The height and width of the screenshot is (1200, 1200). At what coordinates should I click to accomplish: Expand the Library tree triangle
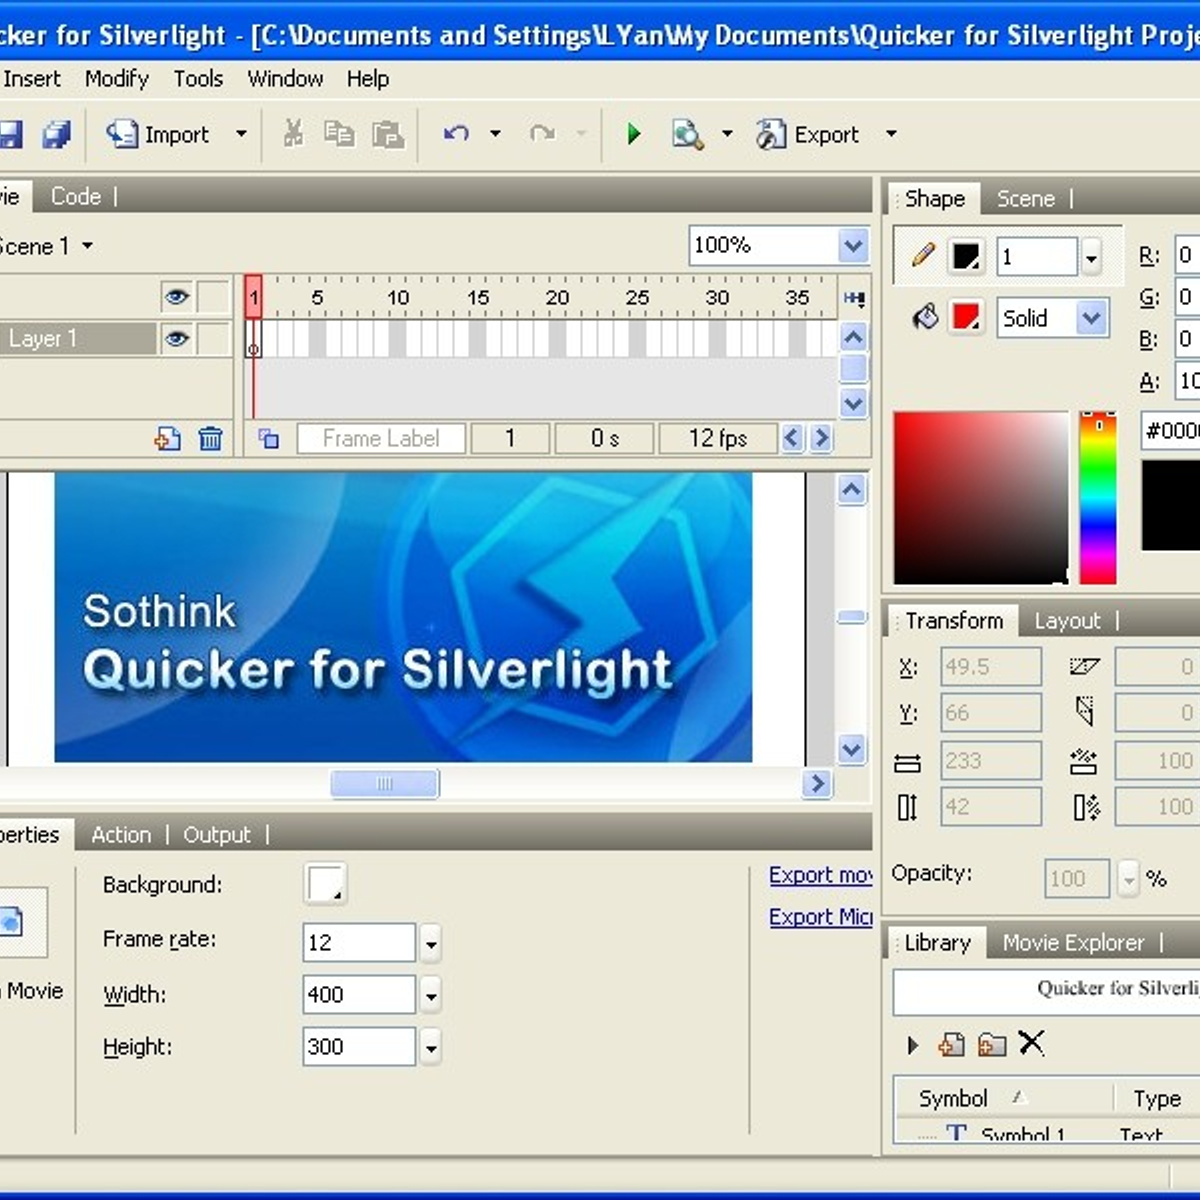click(912, 1045)
